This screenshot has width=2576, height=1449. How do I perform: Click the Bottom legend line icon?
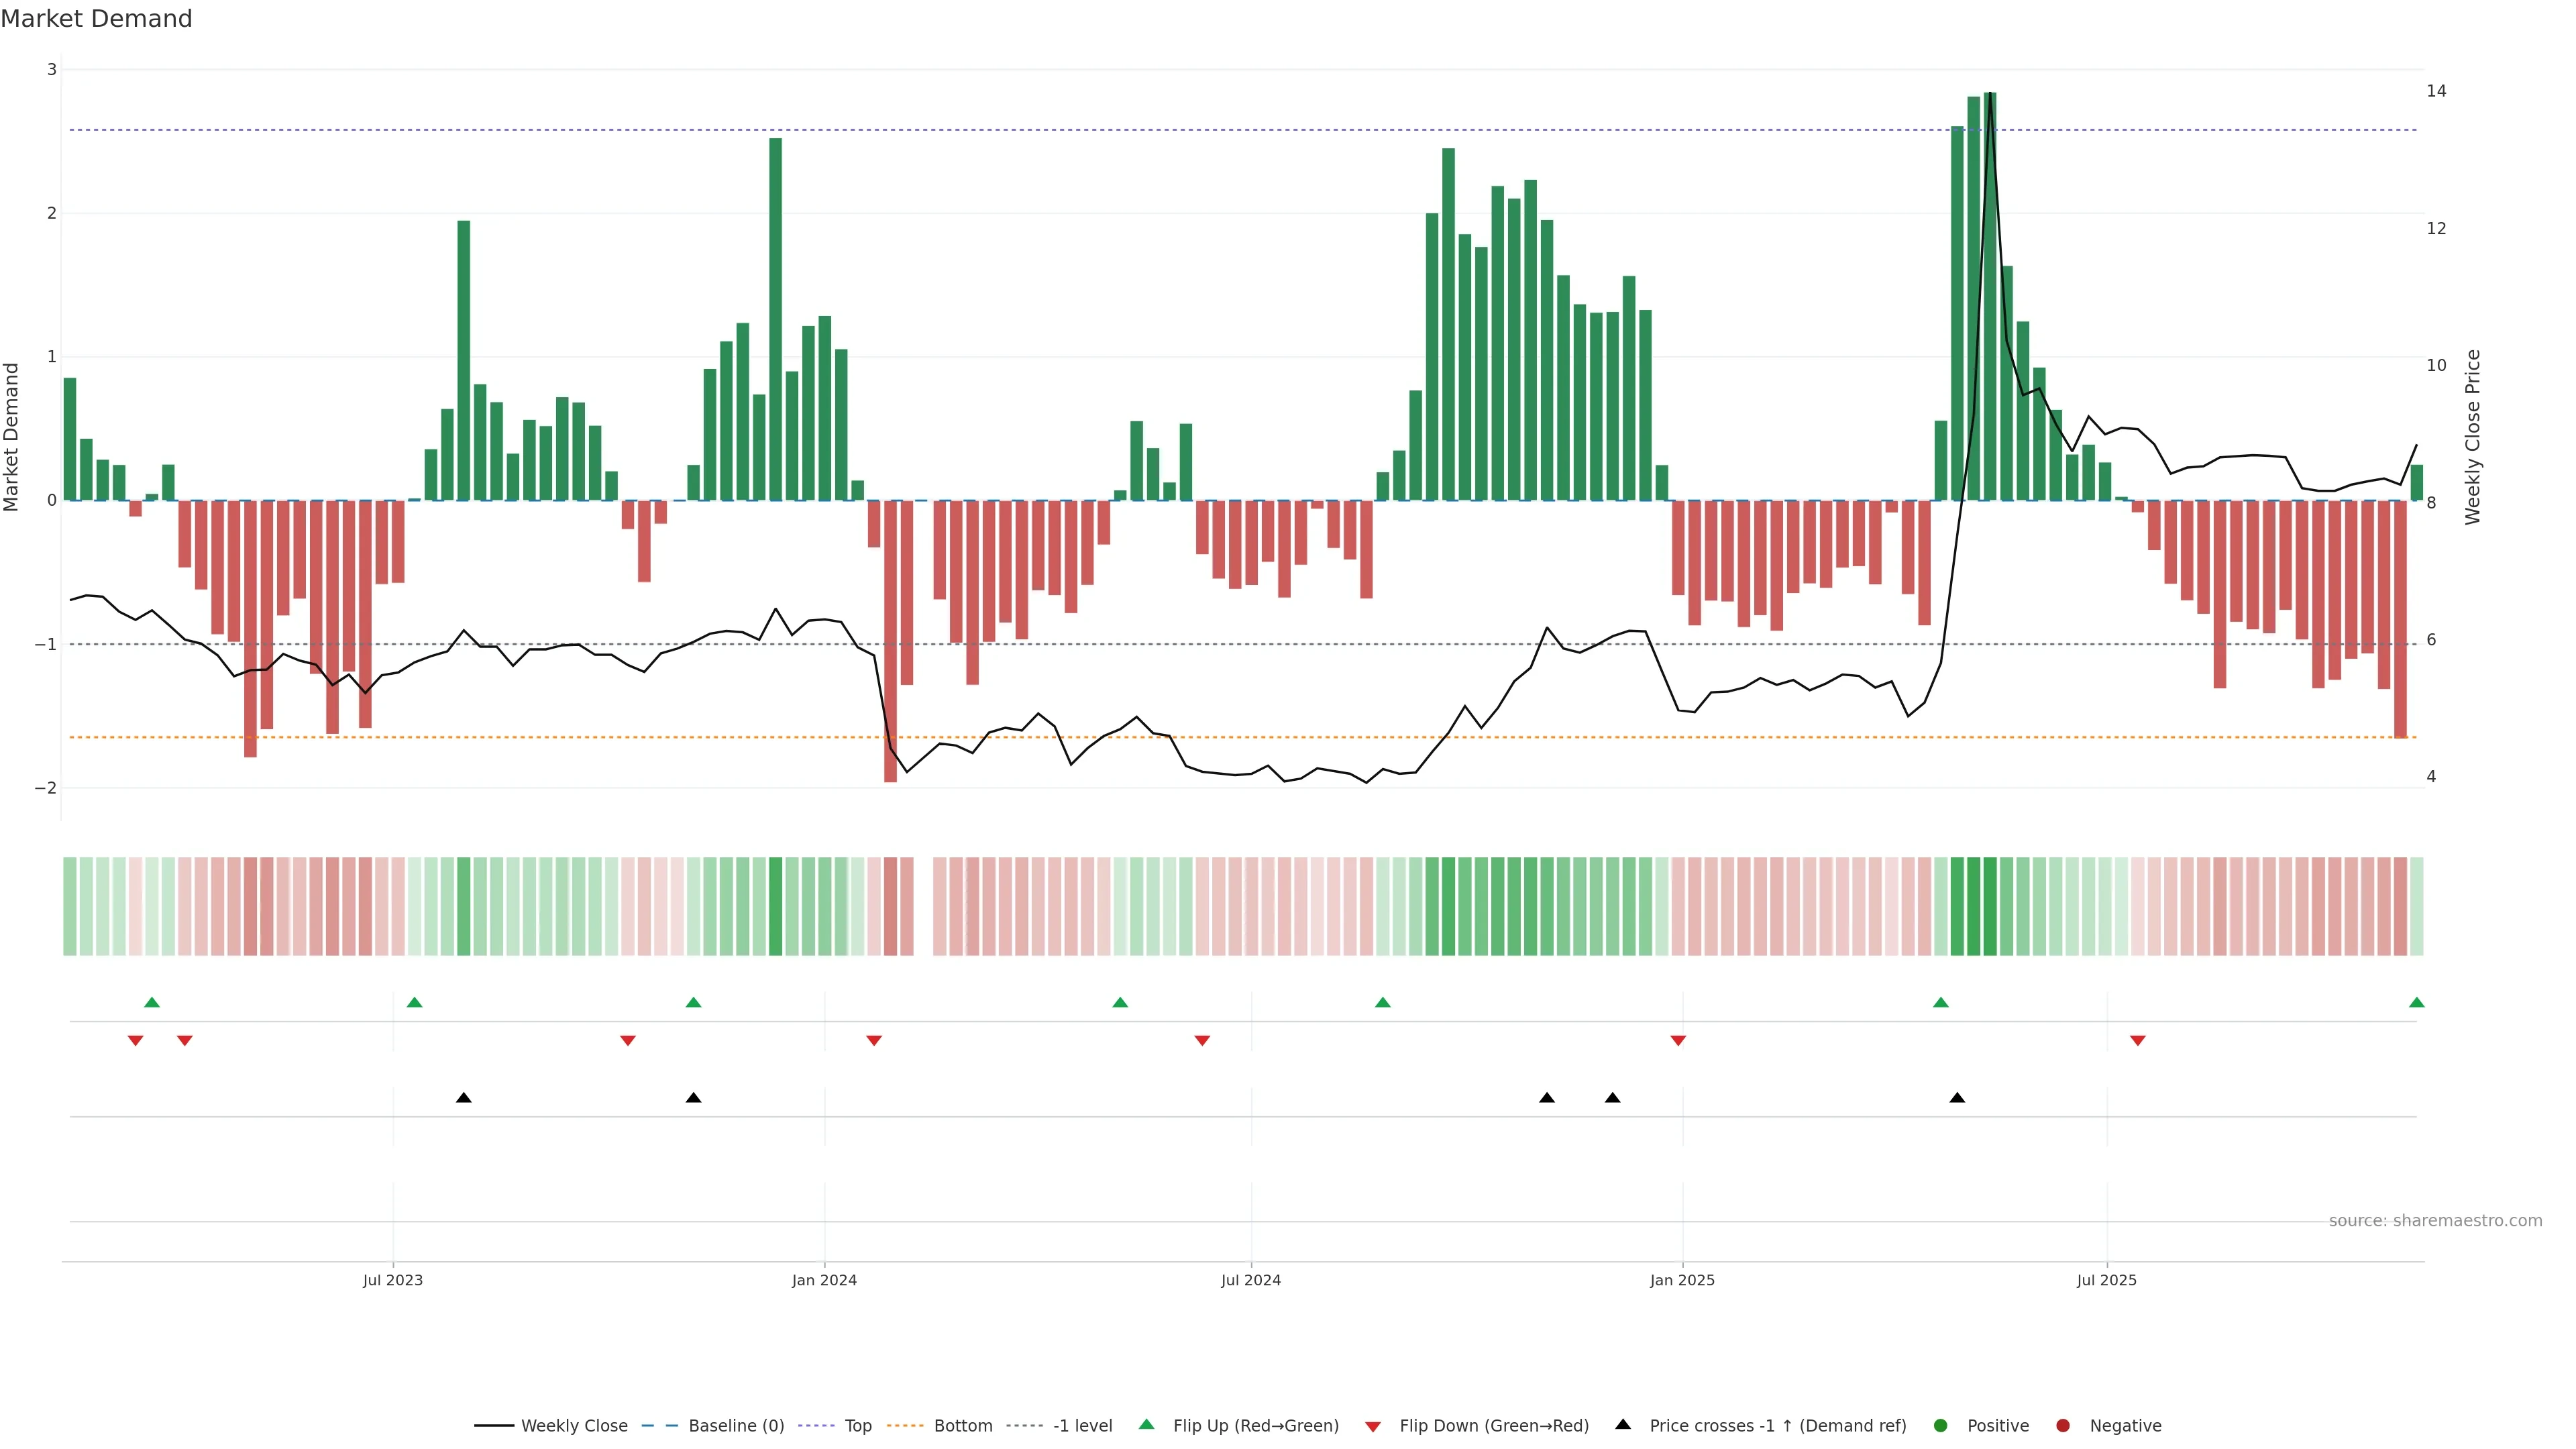[905, 1426]
